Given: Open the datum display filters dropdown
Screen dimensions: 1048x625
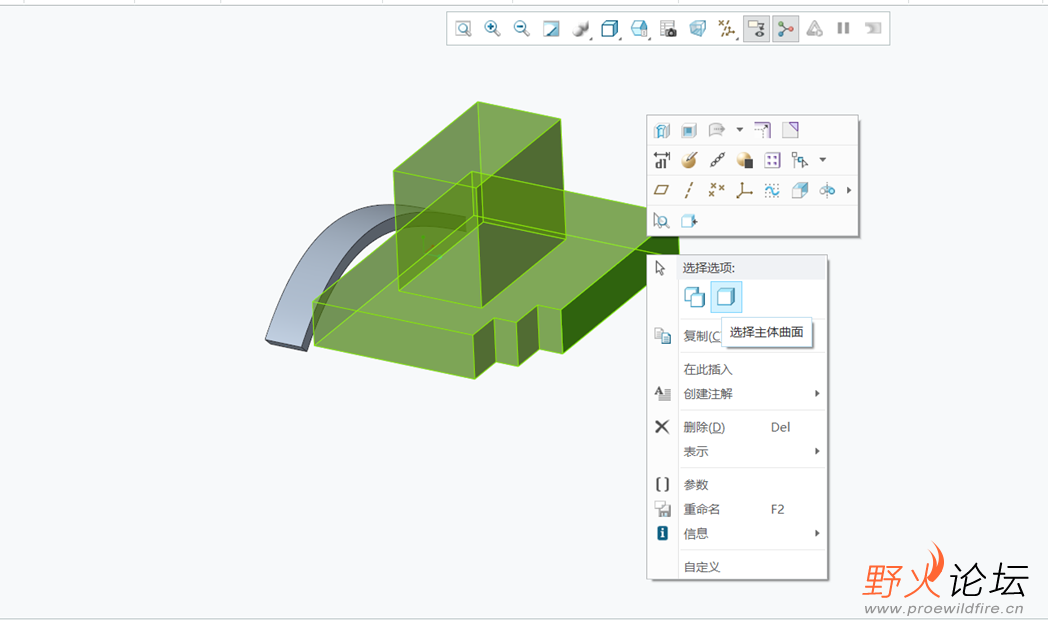Looking at the screenshot, I should coord(727,28).
